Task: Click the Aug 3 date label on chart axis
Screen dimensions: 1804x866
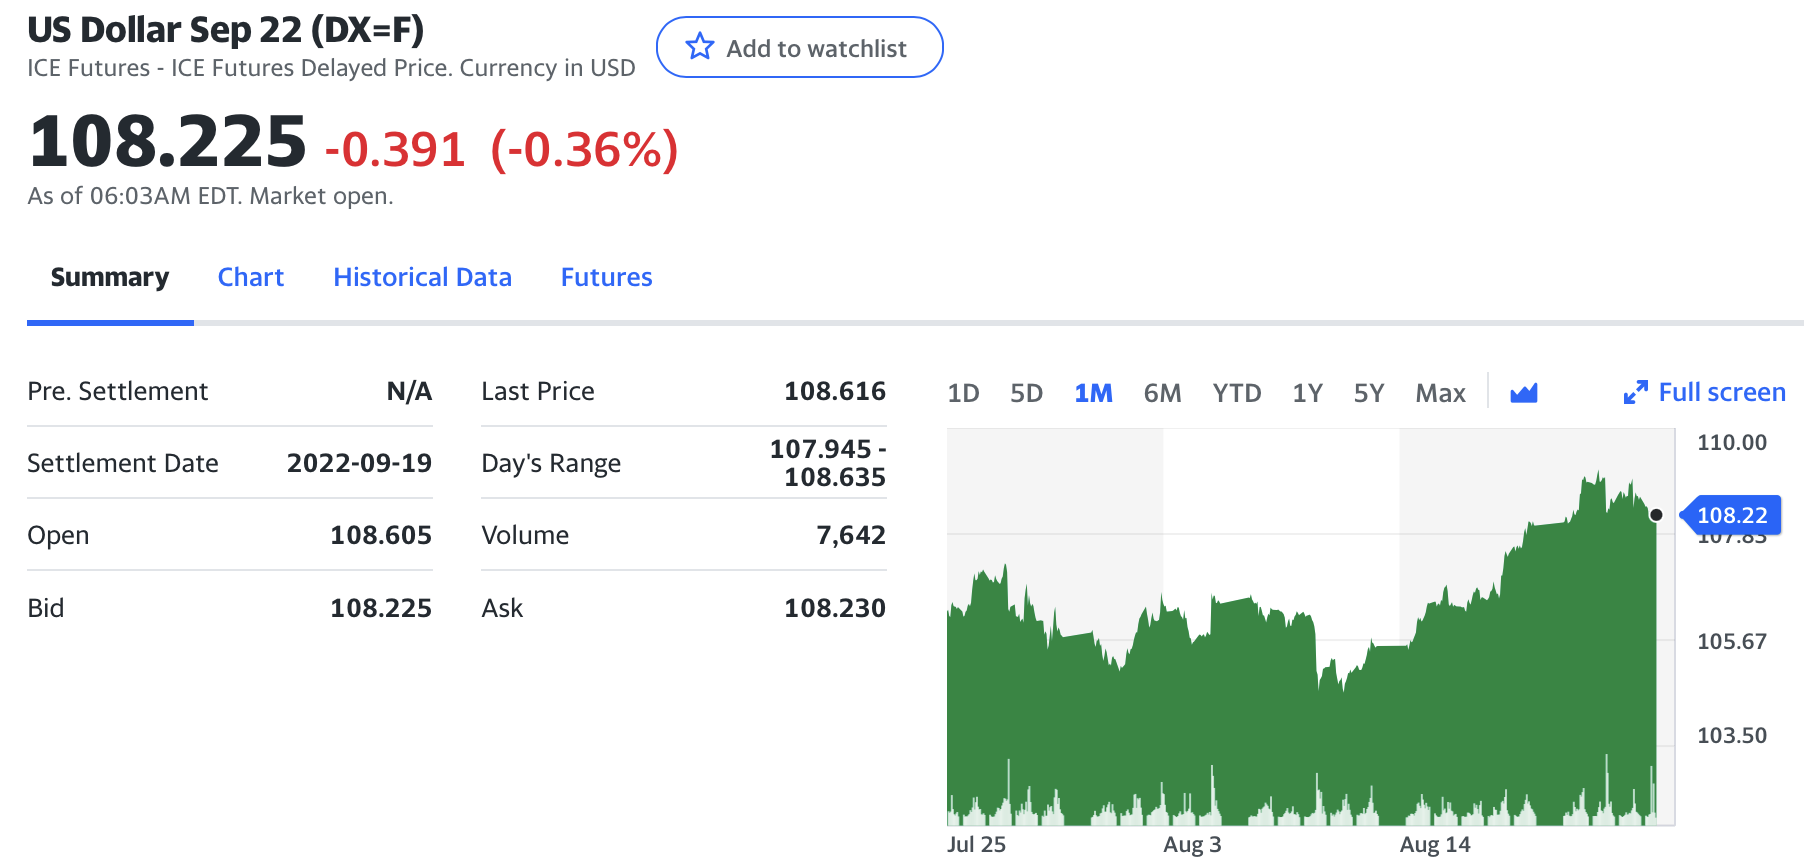Action: click(x=1192, y=844)
